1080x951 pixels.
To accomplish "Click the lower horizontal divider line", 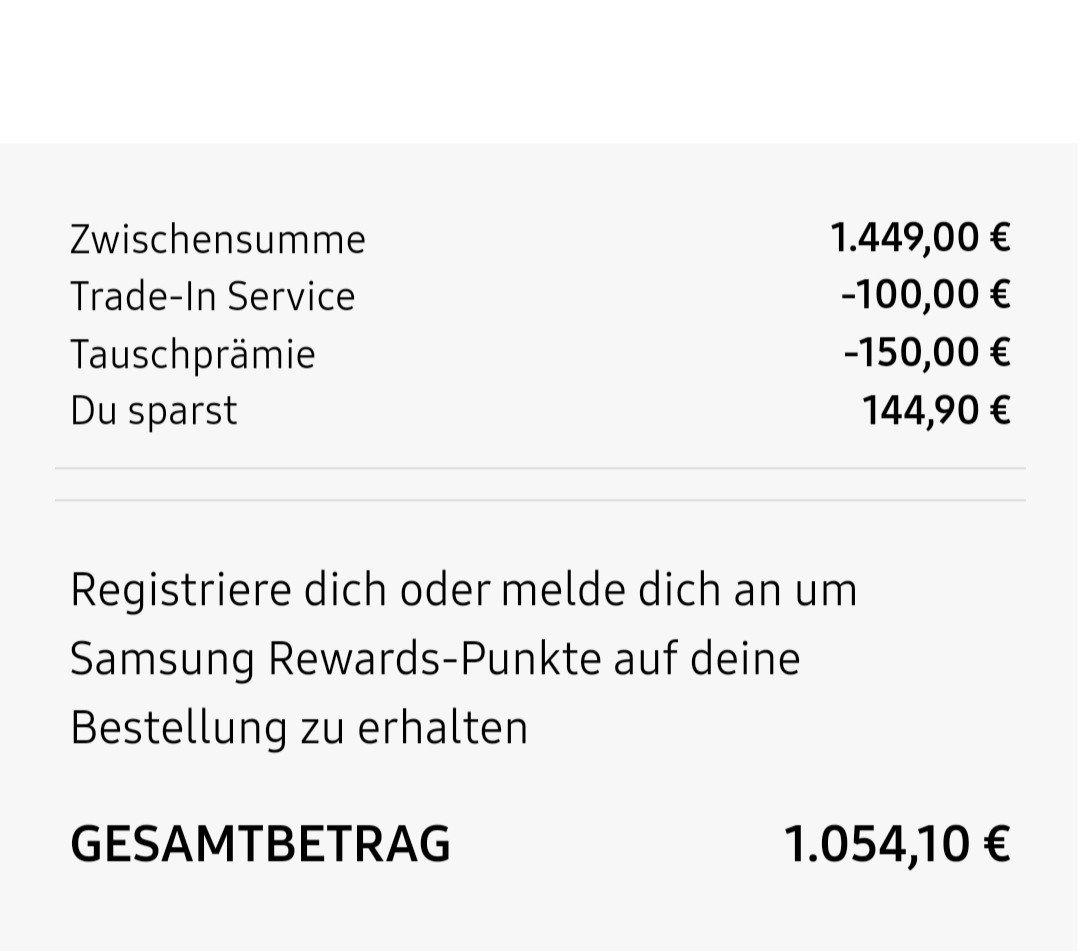I will 540,500.
